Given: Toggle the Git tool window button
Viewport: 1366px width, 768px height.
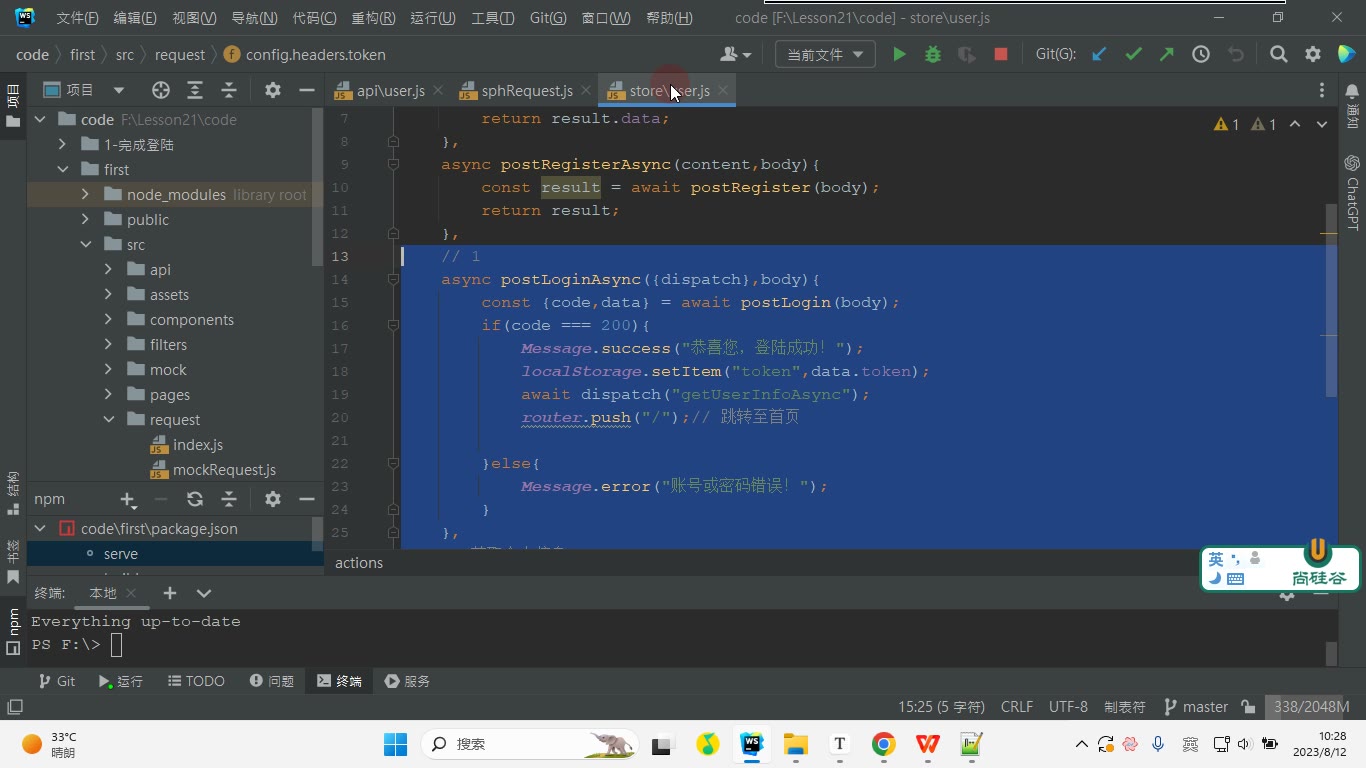Looking at the screenshot, I should 56,681.
